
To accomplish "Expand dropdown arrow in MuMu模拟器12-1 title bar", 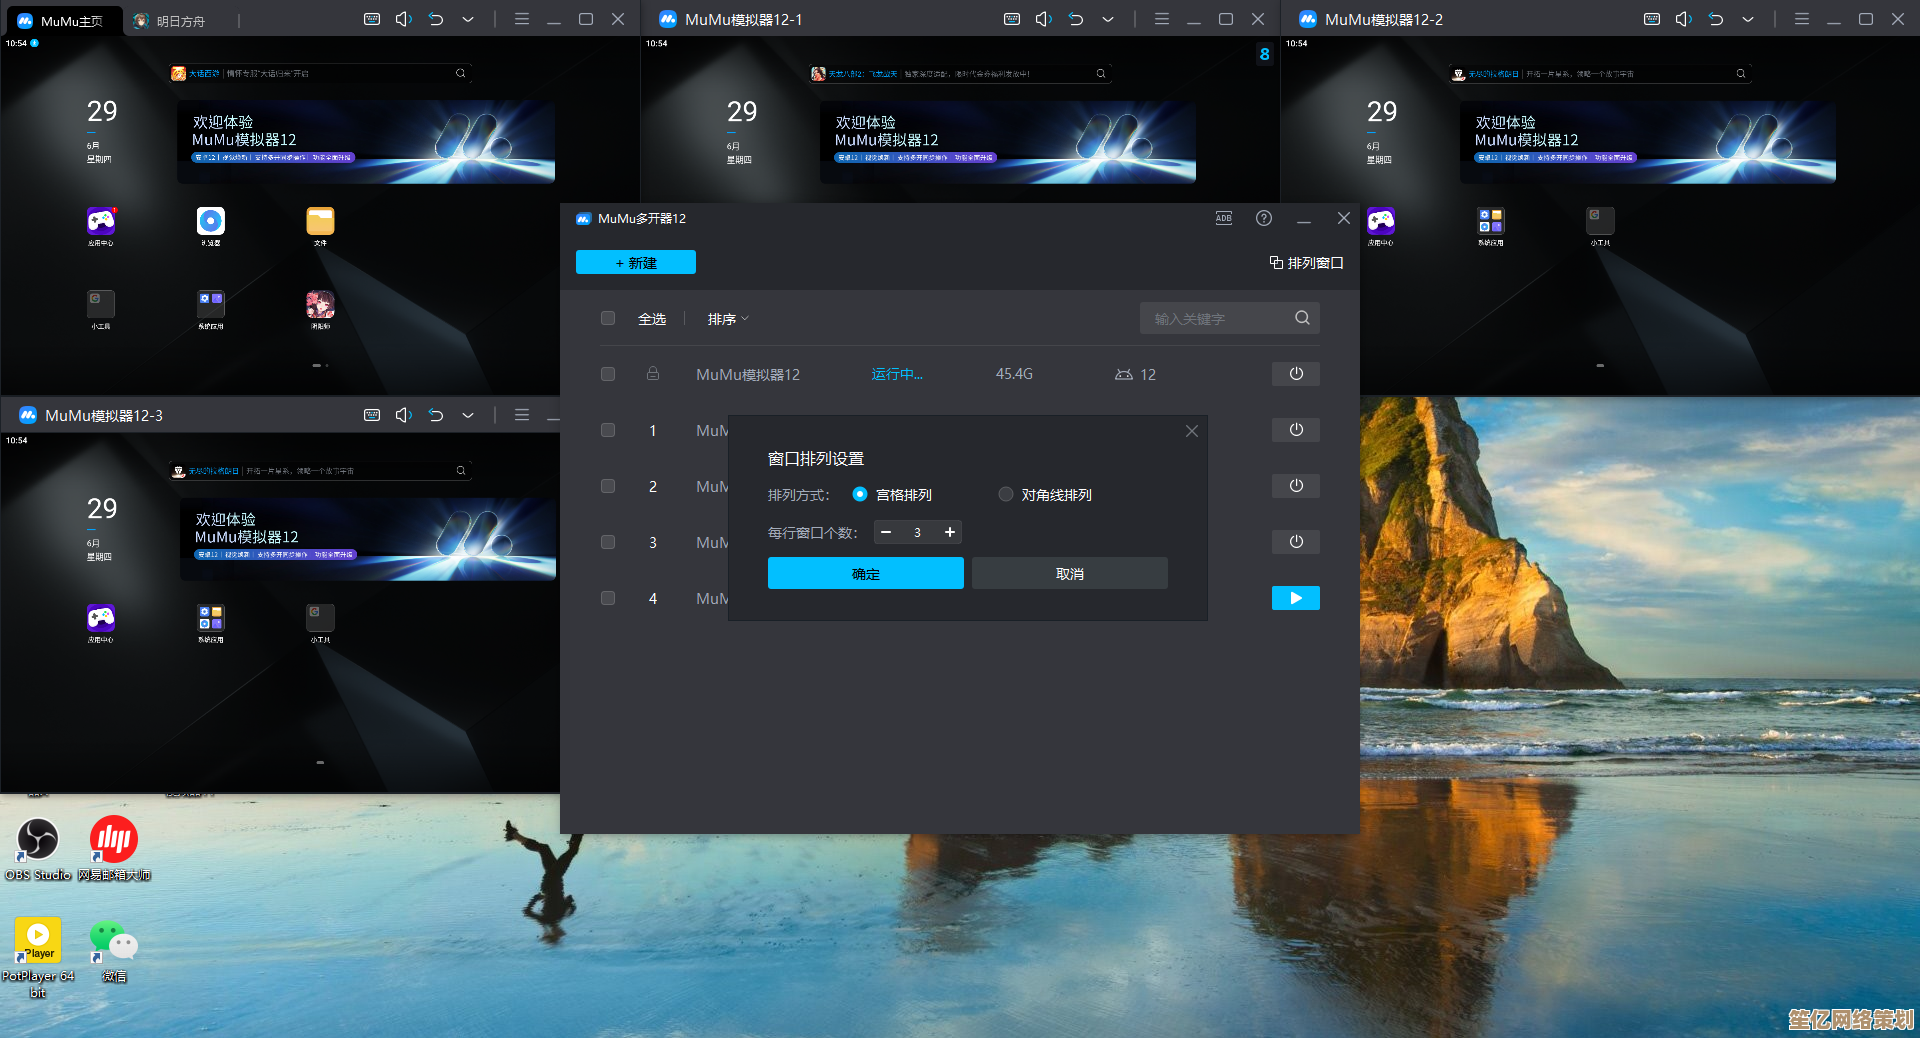I will [x=1108, y=19].
